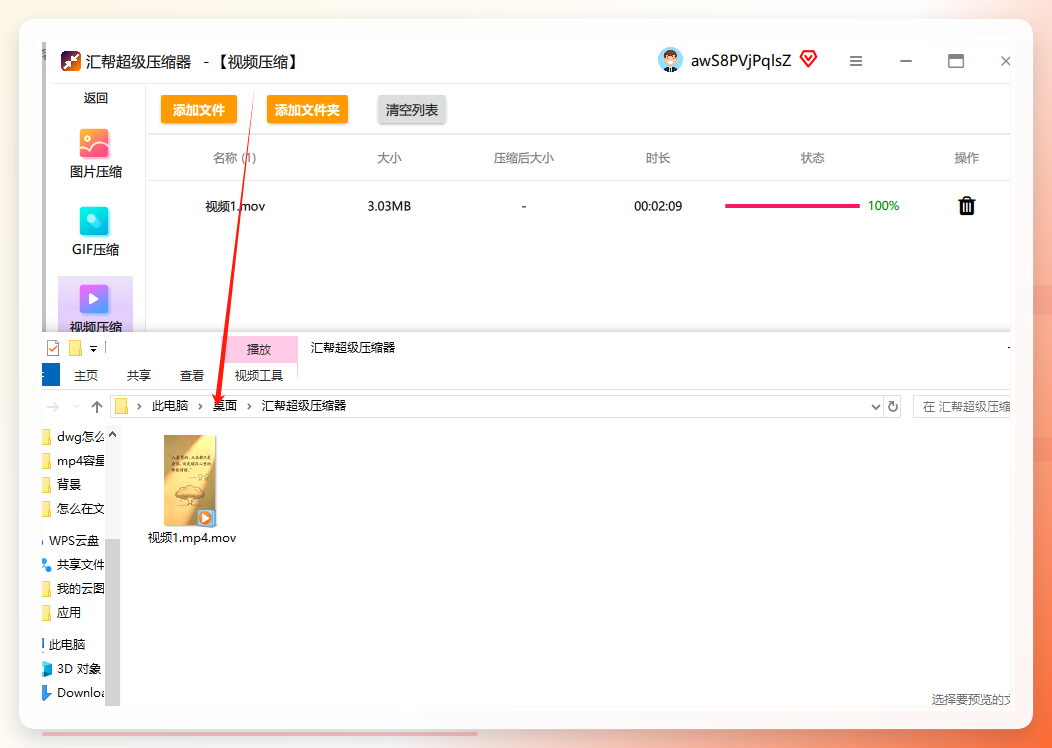Click 汇帮超级压缩器 in the address path
This screenshot has height=748, width=1052.
point(304,406)
